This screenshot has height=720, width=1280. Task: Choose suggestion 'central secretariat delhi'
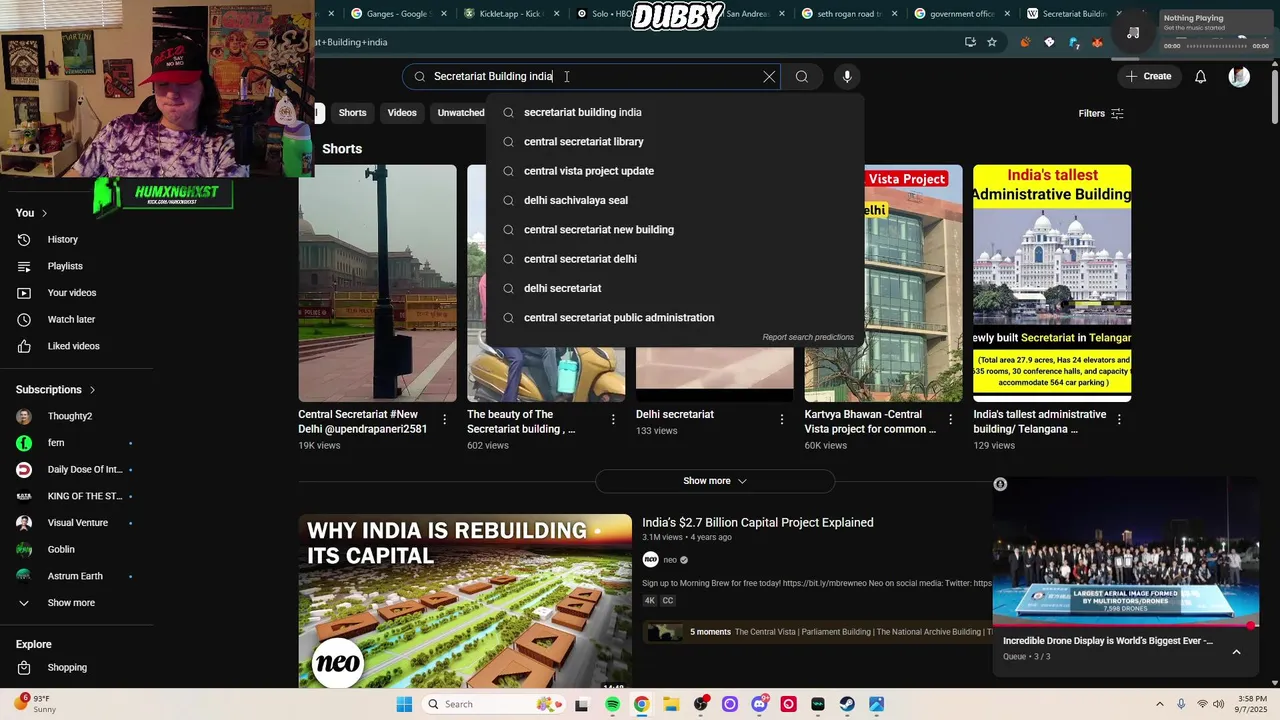pos(675,259)
